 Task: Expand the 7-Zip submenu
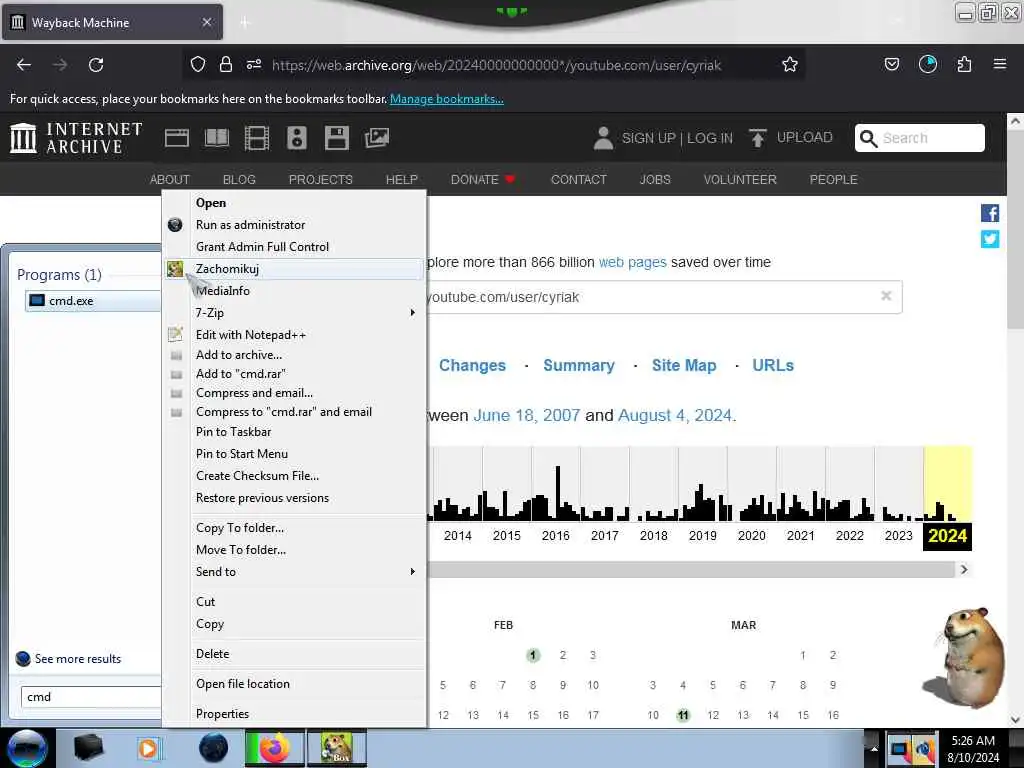tap(295, 313)
